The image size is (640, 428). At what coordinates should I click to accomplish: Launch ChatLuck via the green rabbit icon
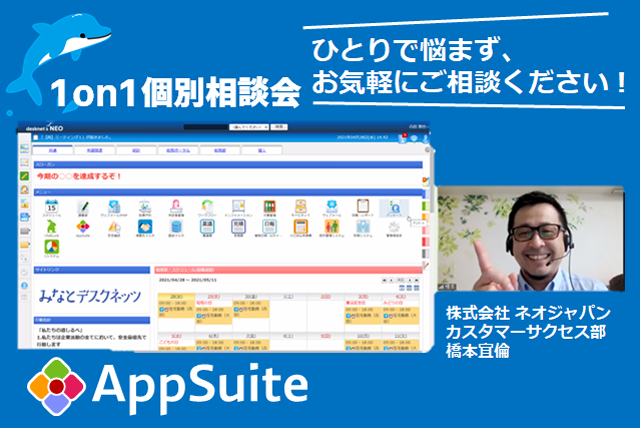click(52, 226)
